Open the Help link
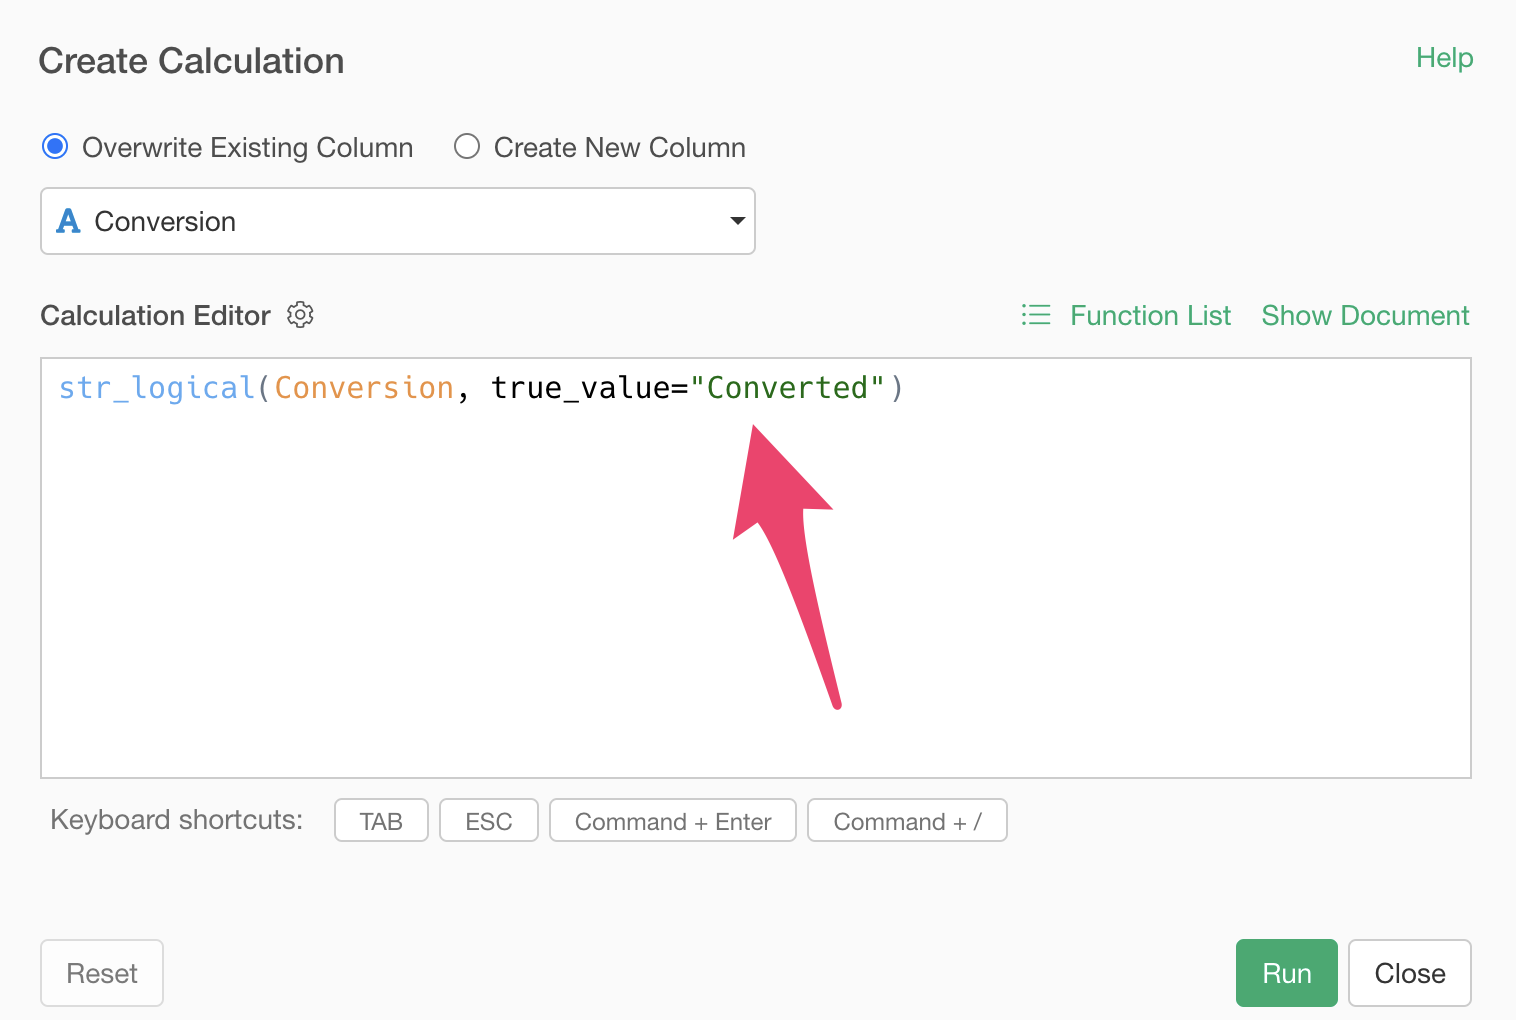 click(x=1444, y=58)
